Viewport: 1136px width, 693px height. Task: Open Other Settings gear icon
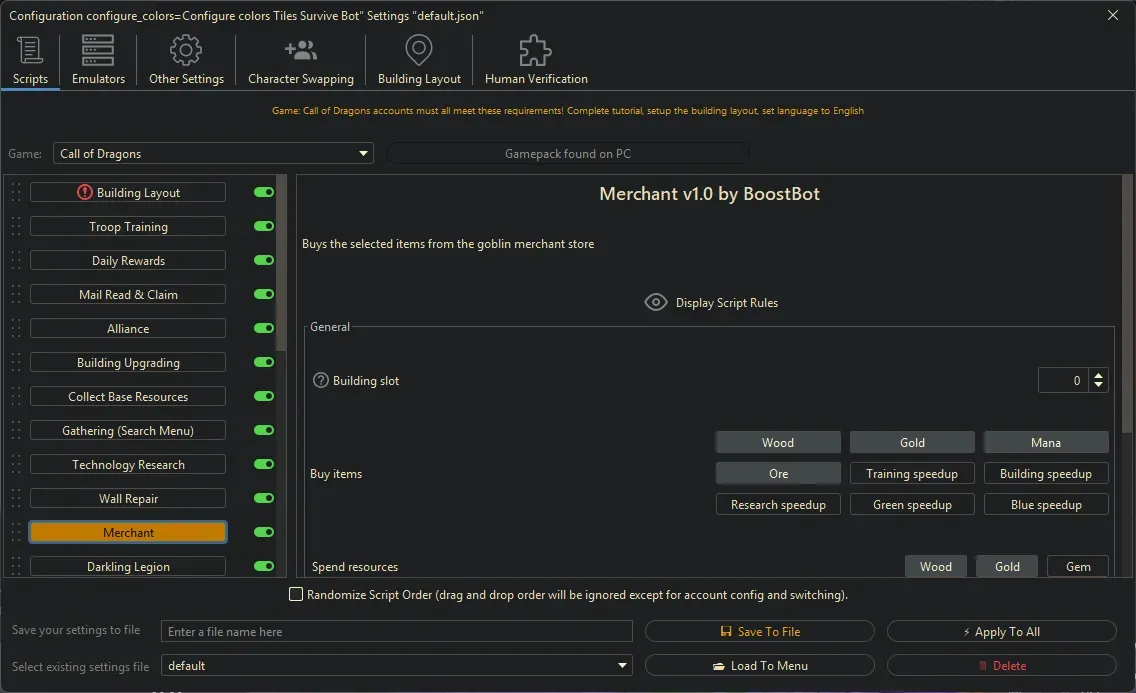click(185, 49)
